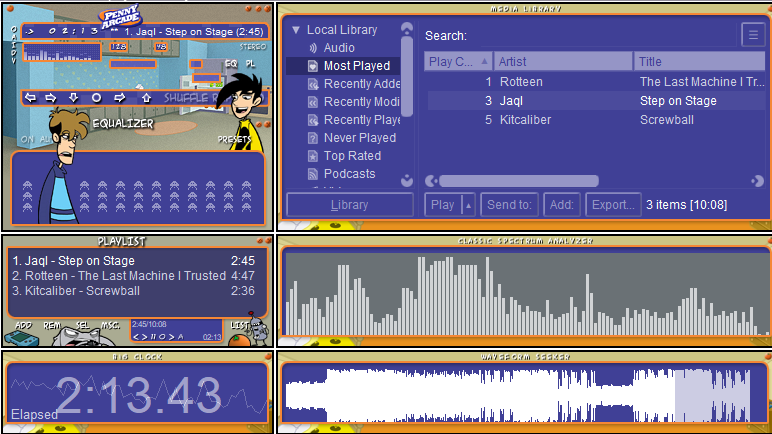Turn the equalizer ON switch
The height and width of the screenshot is (434, 772).
pyautogui.click(x=27, y=139)
